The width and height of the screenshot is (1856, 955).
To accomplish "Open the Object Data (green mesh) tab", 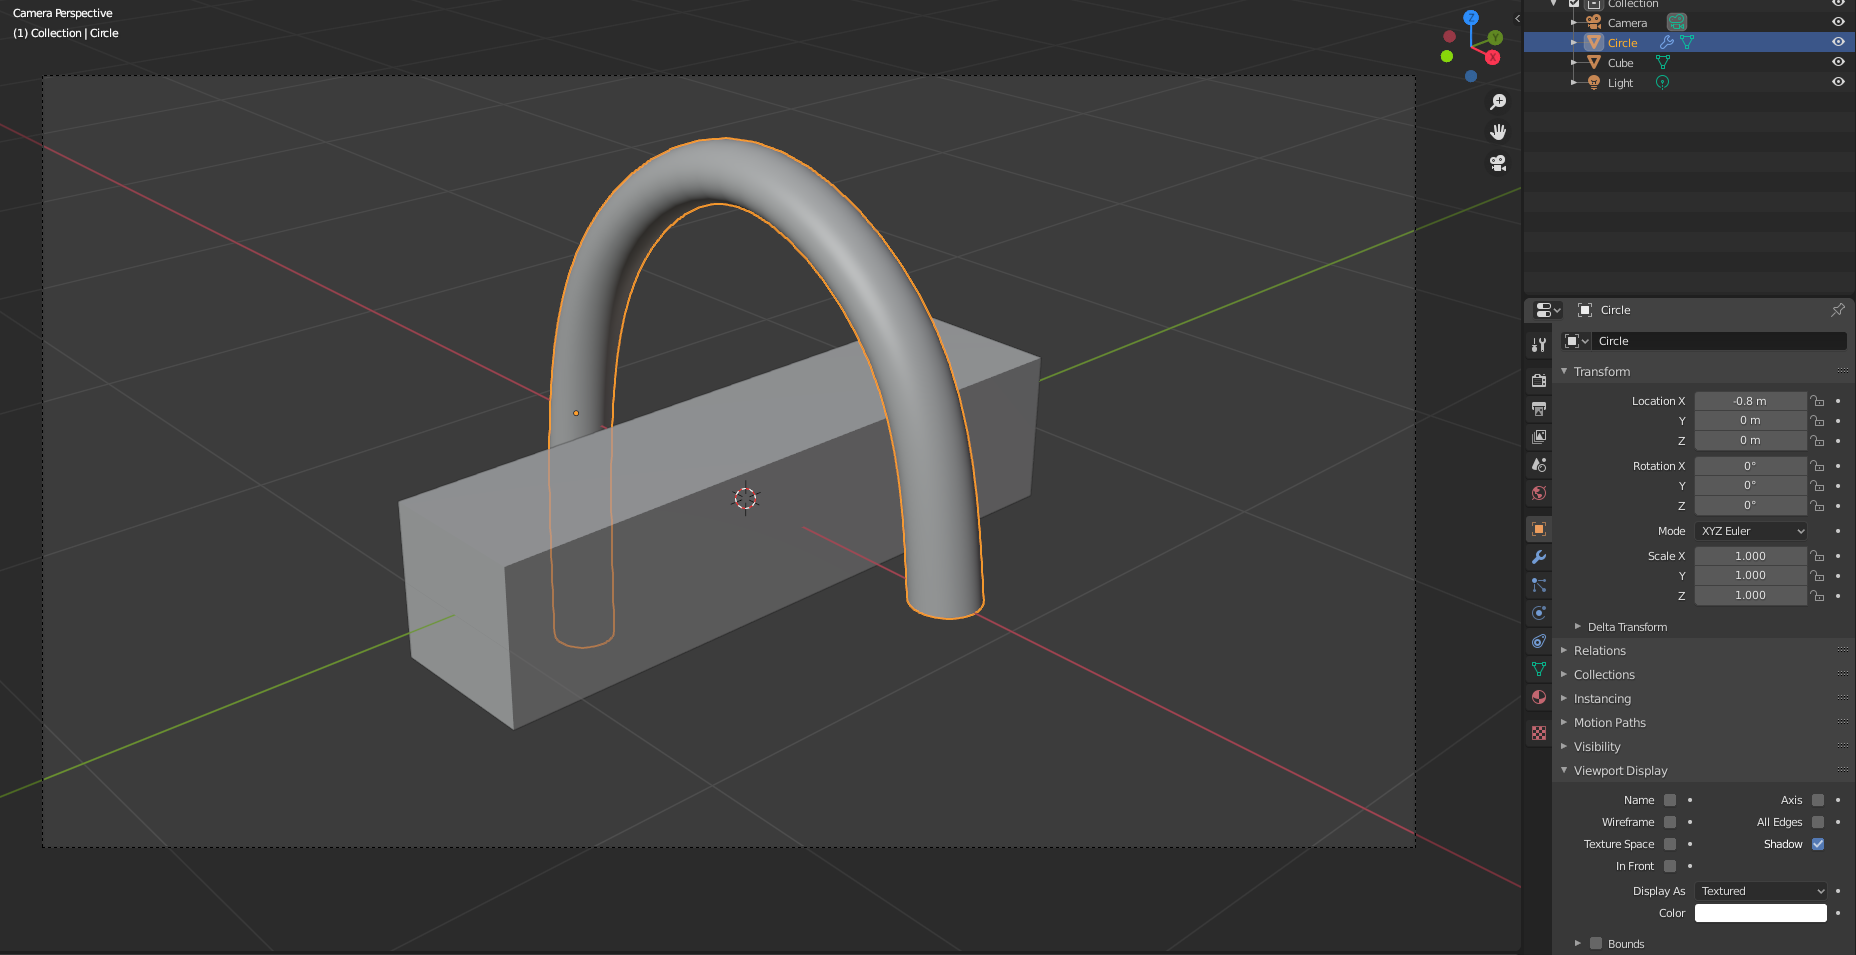I will pyautogui.click(x=1539, y=669).
